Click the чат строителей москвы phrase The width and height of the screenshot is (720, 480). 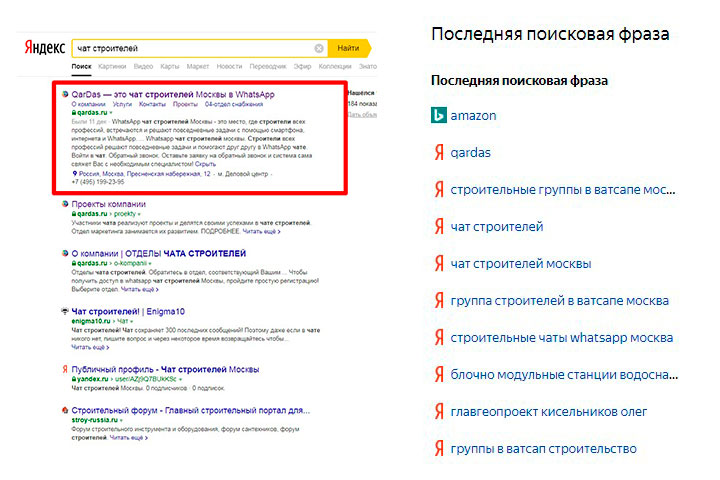(x=521, y=264)
